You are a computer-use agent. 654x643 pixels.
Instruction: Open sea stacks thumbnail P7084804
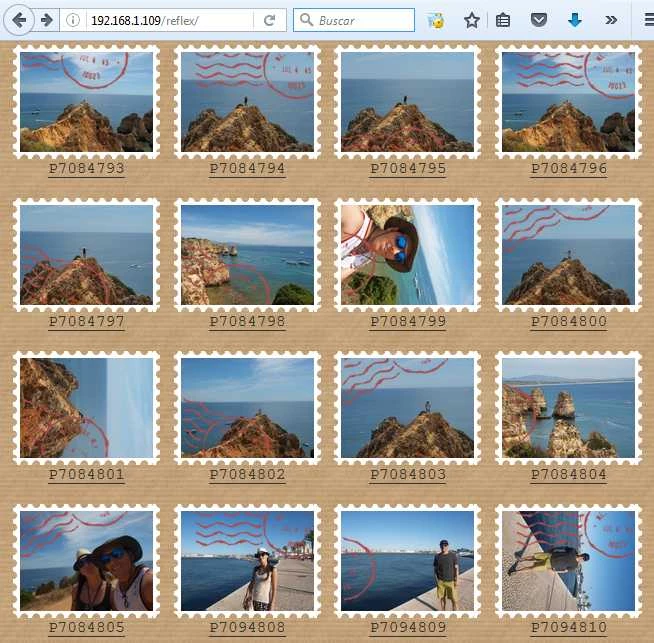tap(568, 408)
